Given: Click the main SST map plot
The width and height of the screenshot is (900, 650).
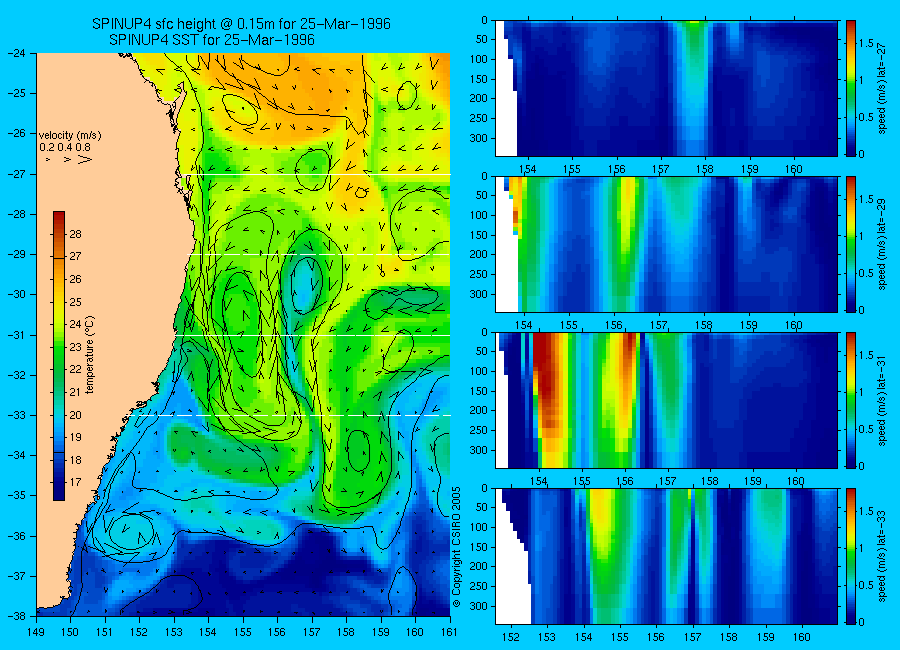Looking at the screenshot, I should [x=243, y=335].
